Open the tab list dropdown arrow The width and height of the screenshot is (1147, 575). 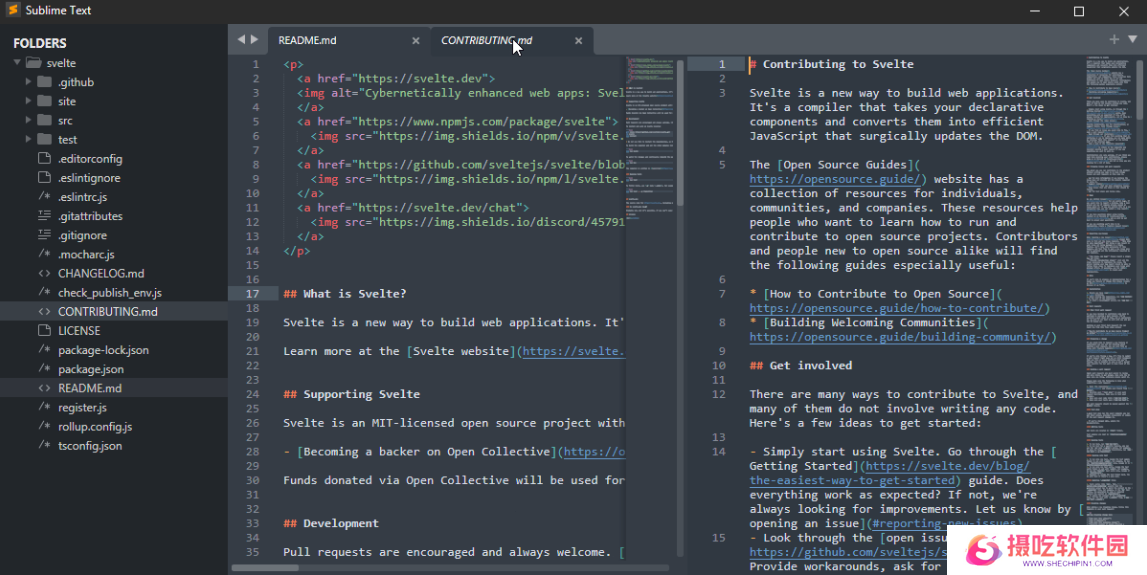pyautogui.click(x=1132, y=40)
